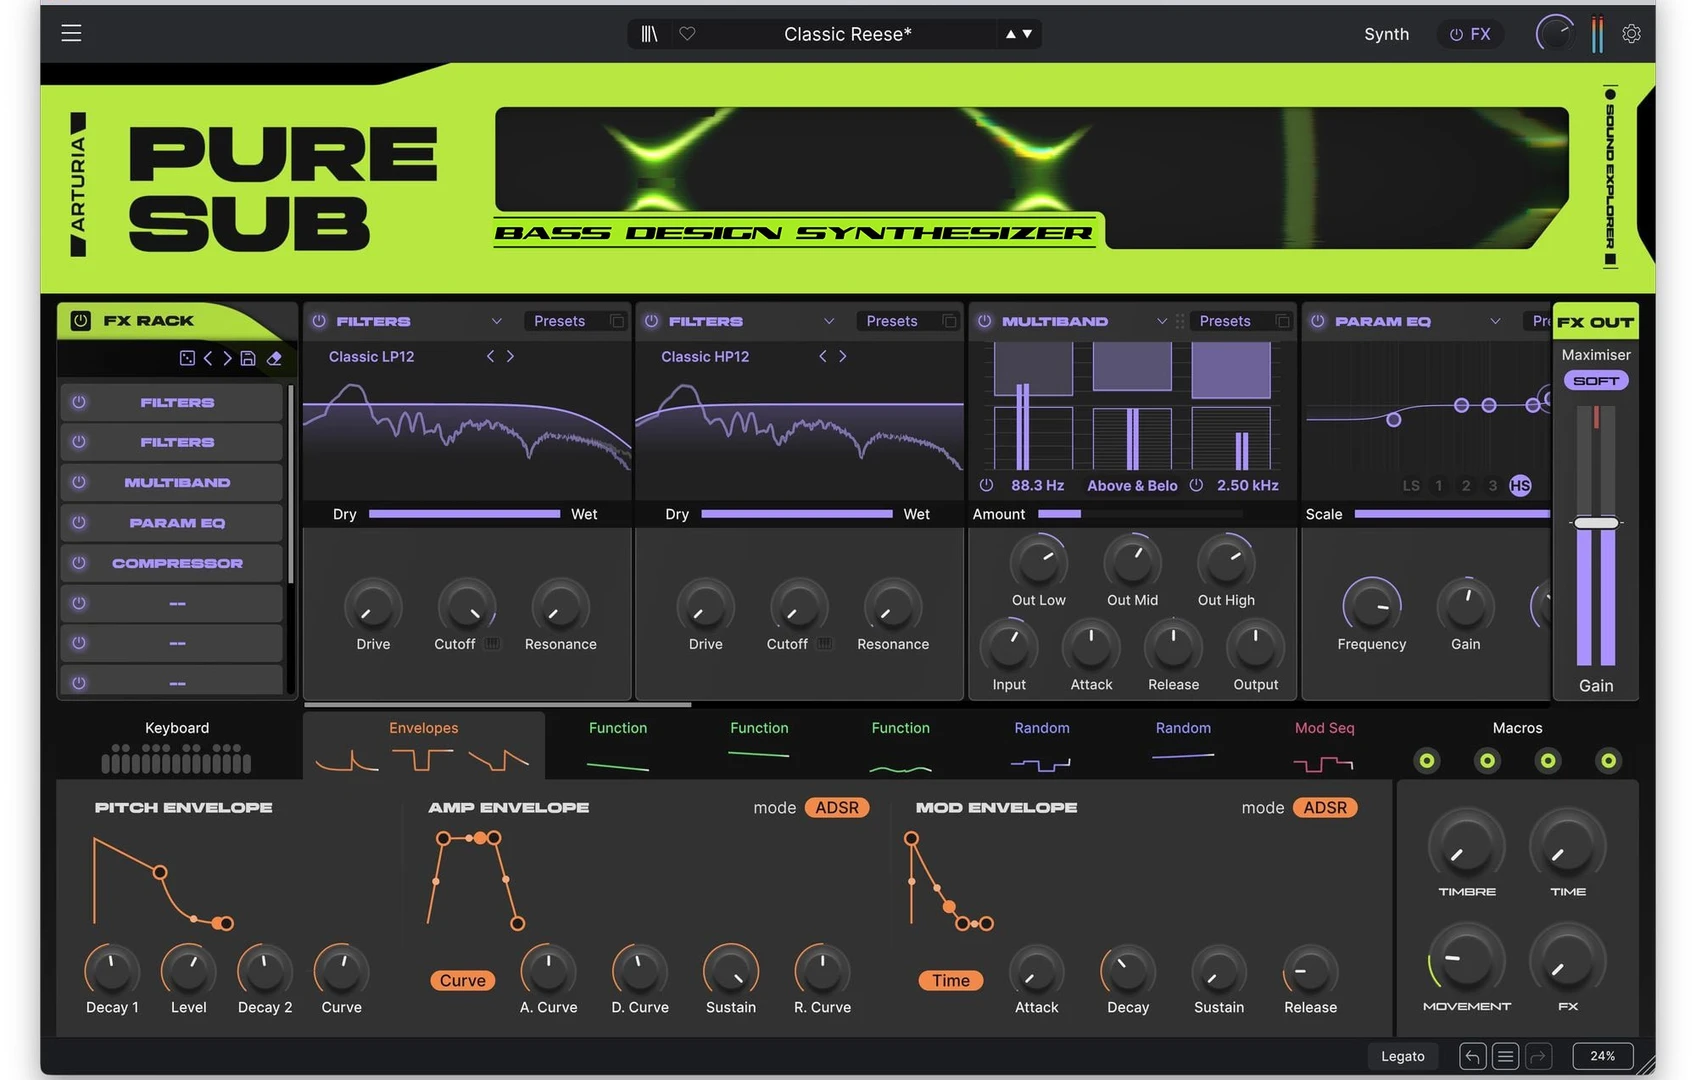The height and width of the screenshot is (1080, 1696).
Task: Select next Classic HP12 filter type arrow
Action: click(x=843, y=356)
